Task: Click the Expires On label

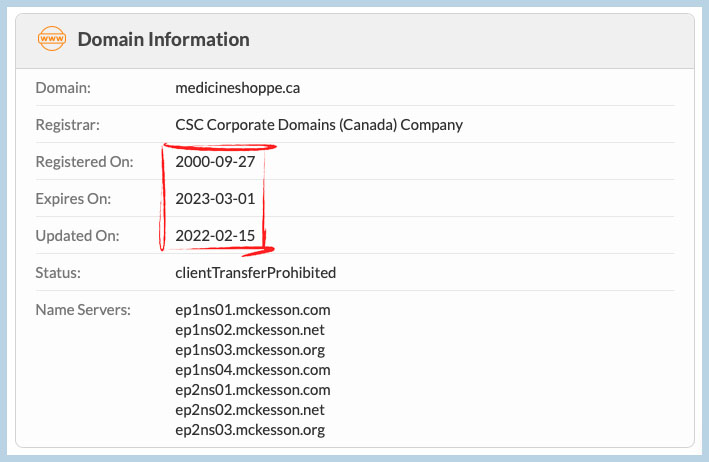Action: [x=73, y=199]
